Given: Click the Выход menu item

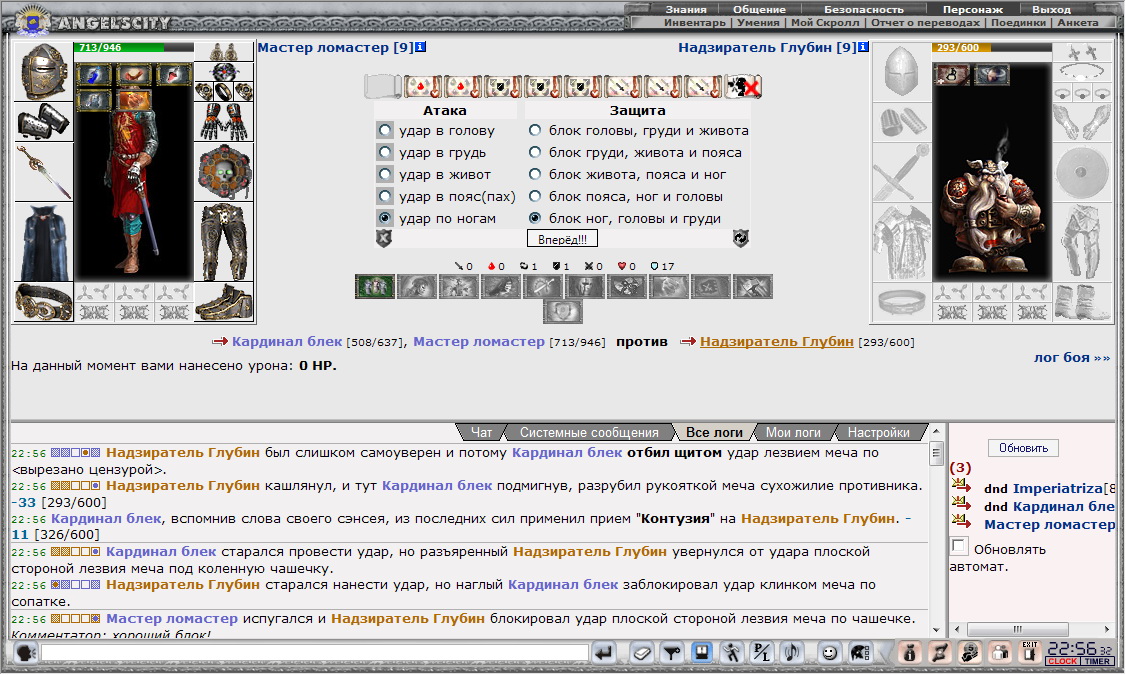Looking at the screenshot, I should coord(1051,9).
